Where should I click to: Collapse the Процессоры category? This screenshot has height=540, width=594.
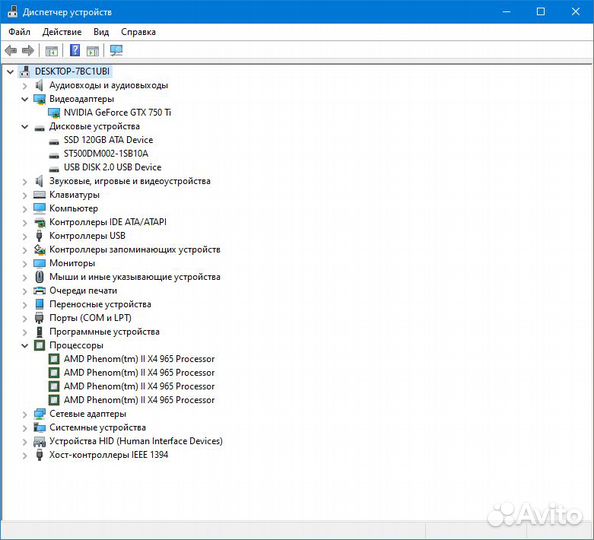[x=25, y=346]
